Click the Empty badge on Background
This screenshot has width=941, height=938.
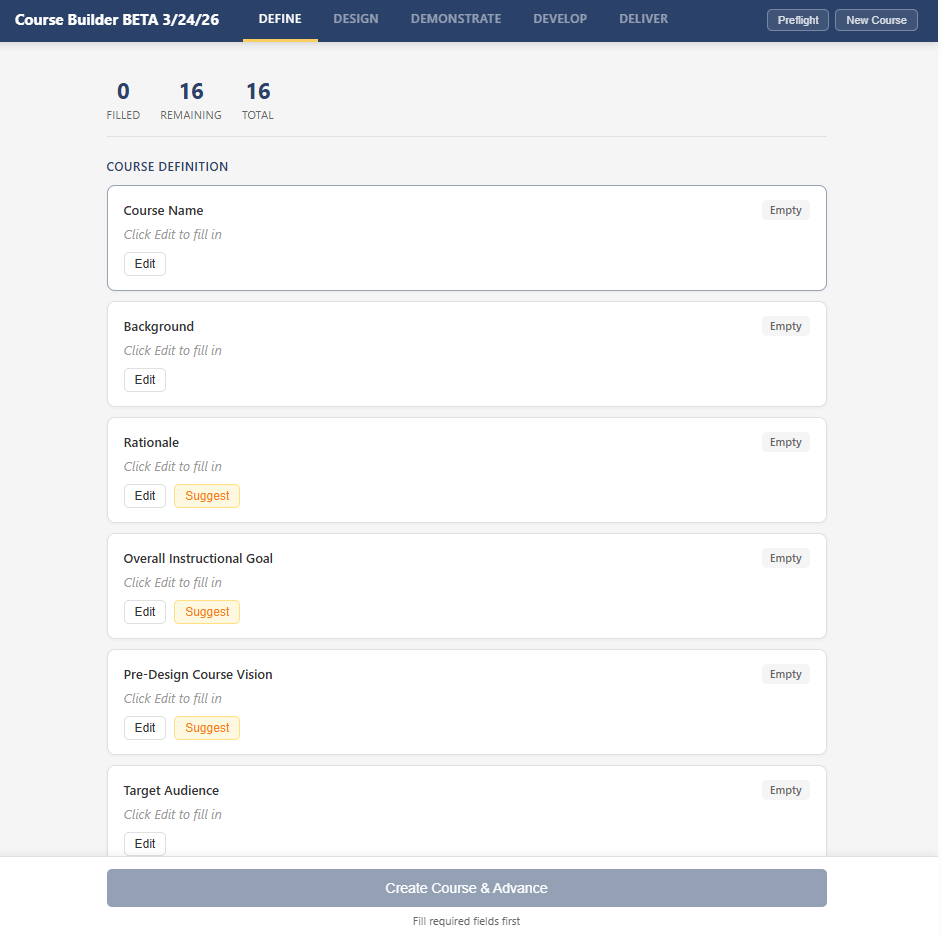pos(785,326)
